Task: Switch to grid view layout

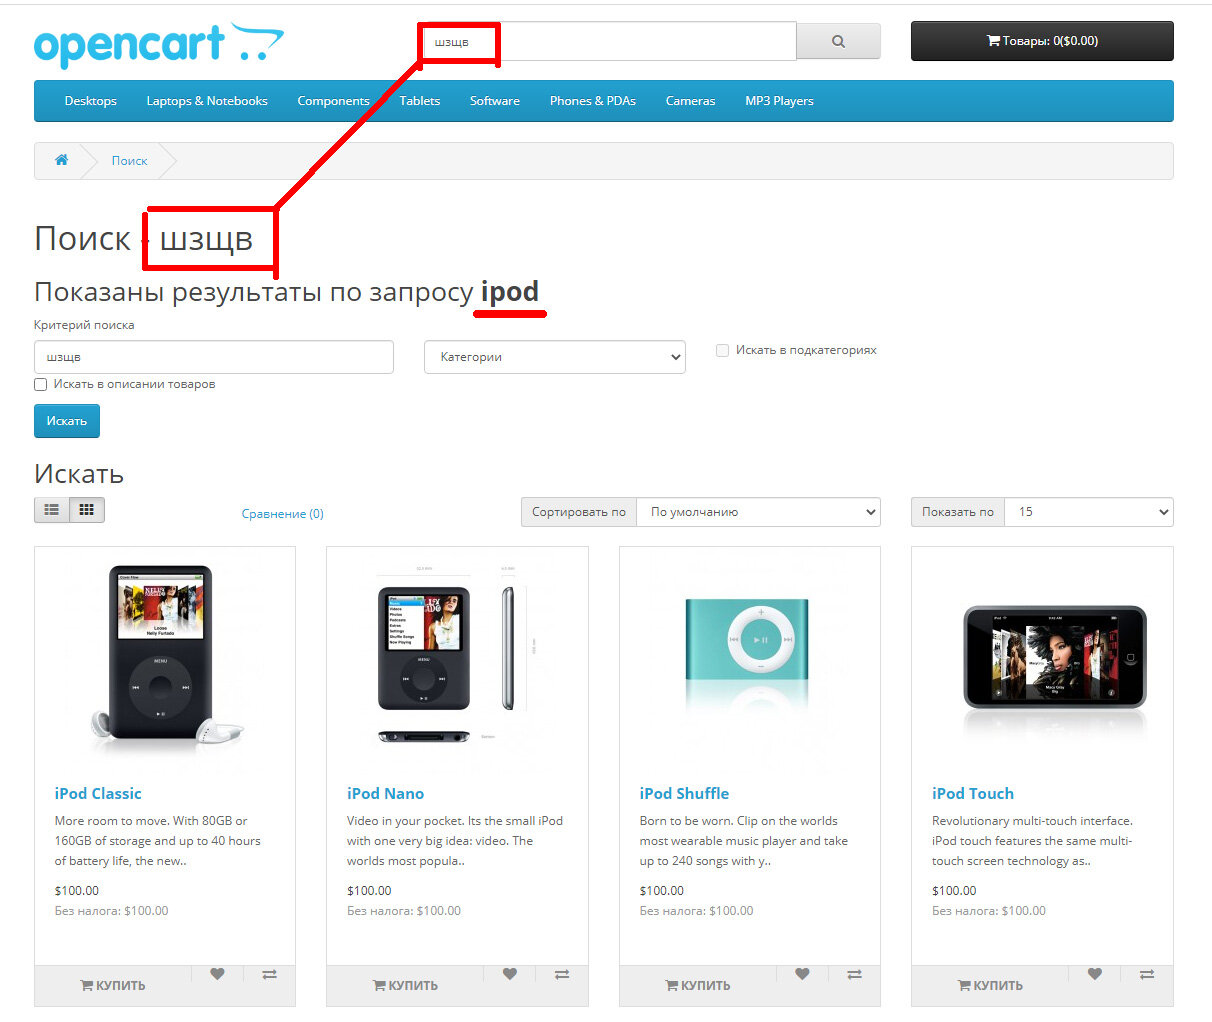Action: click(x=87, y=510)
